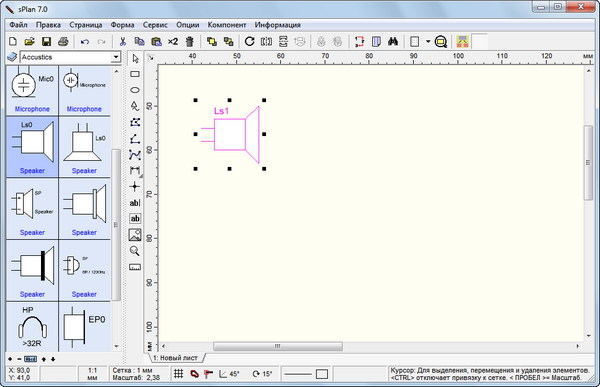Image resolution: width=600 pixels, height=387 pixels.
Task: Select the ab| text tool
Action: pyautogui.click(x=135, y=203)
